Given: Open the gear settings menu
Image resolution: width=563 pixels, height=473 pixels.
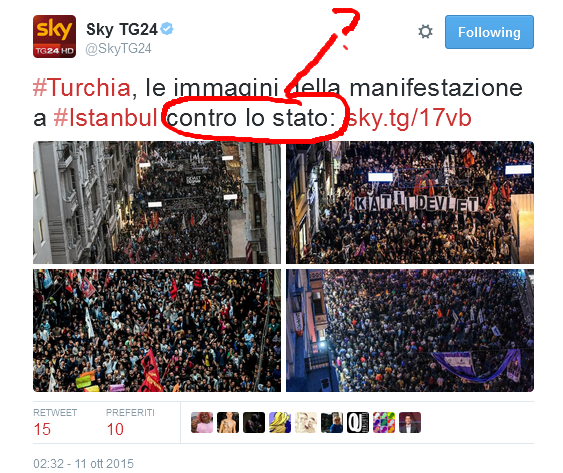Looking at the screenshot, I should (425, 32).
